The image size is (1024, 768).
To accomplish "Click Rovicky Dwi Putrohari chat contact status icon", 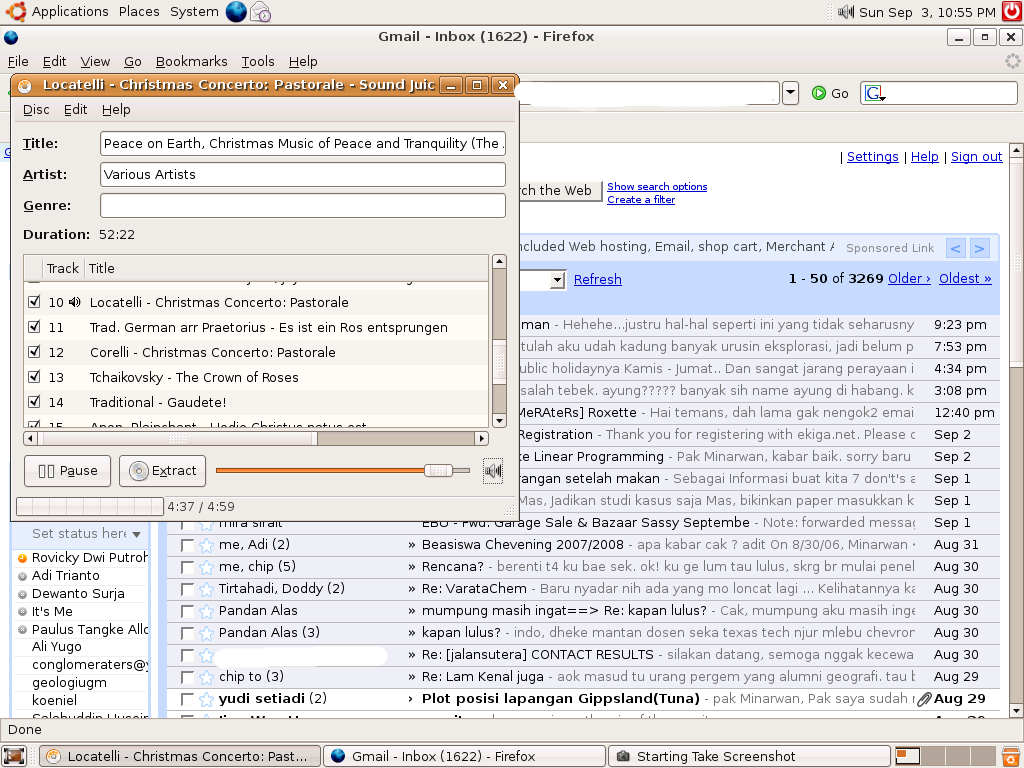I will [x=22, y=558].
